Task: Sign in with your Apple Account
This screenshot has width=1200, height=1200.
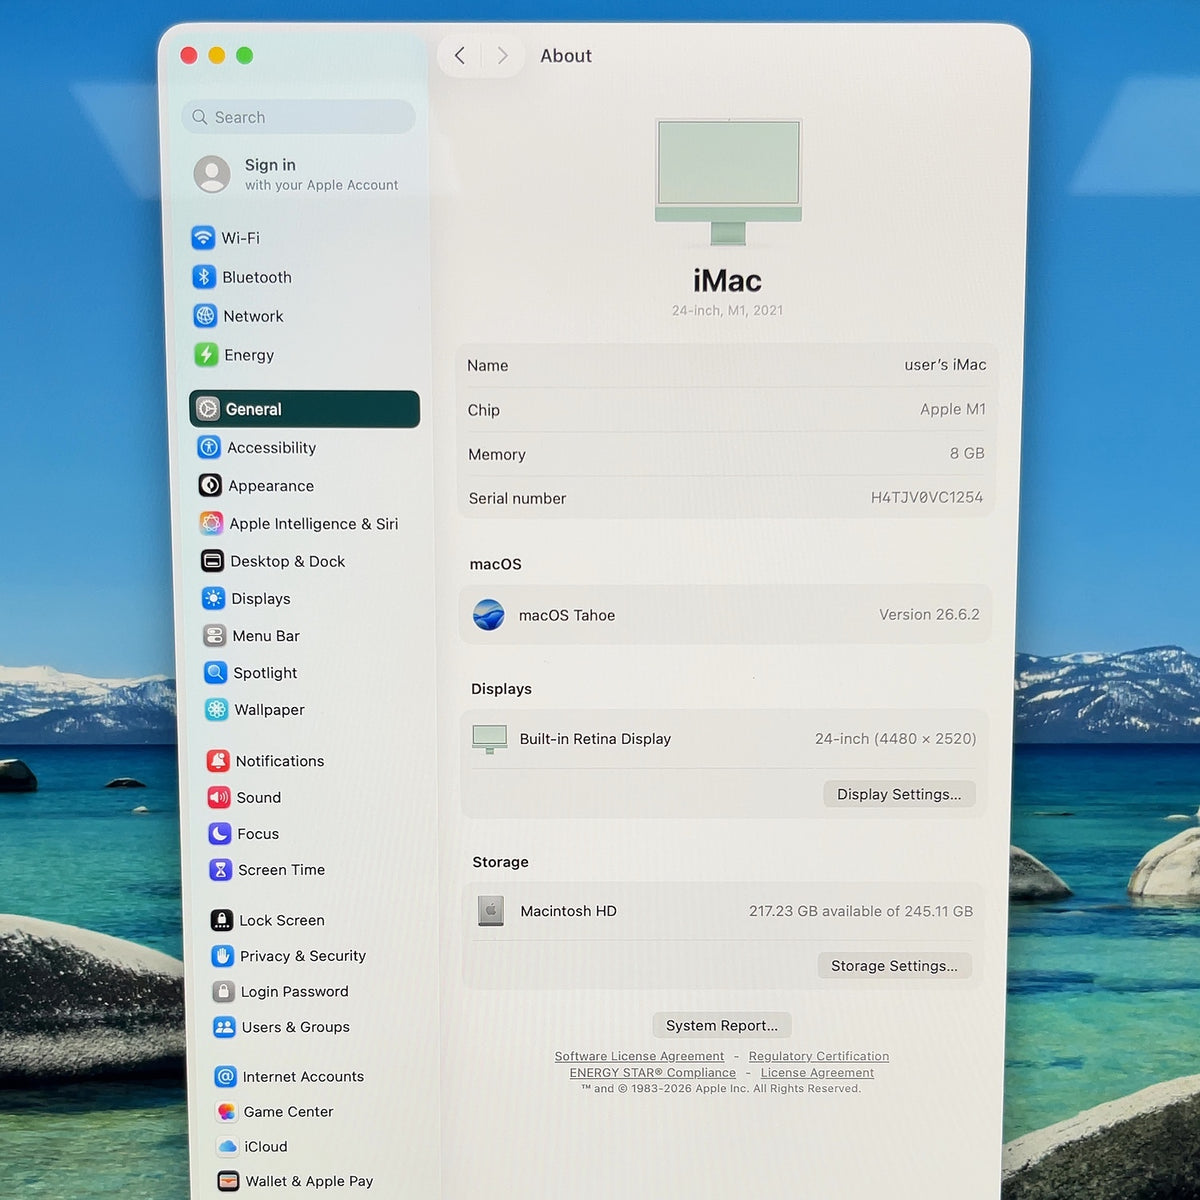Action: [x=296, y=174]
